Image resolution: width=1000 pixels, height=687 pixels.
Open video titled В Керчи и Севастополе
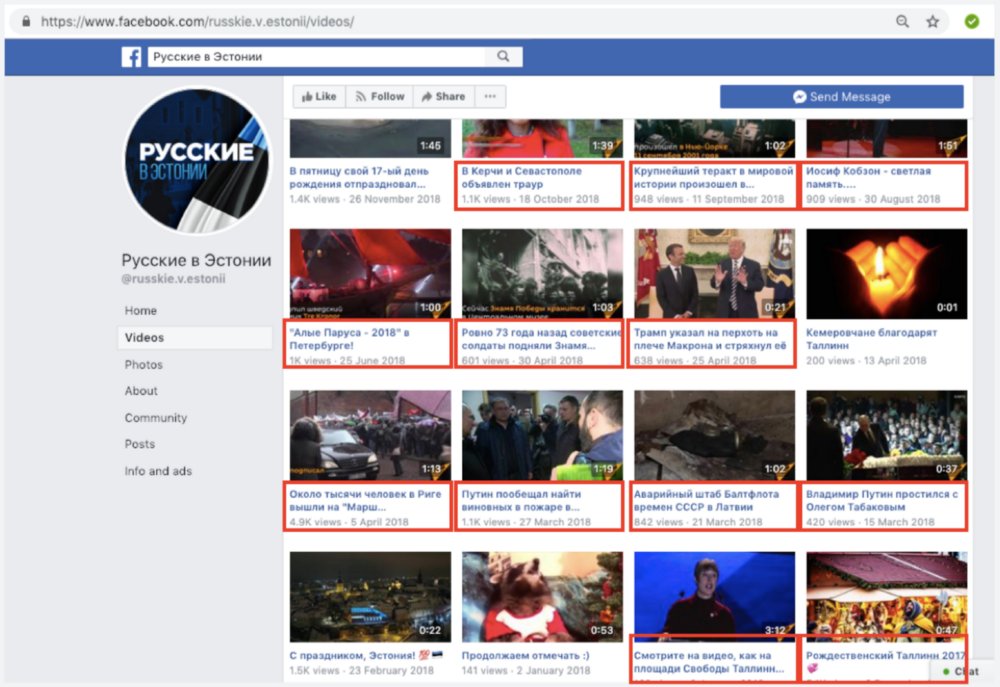pos(522,177)
